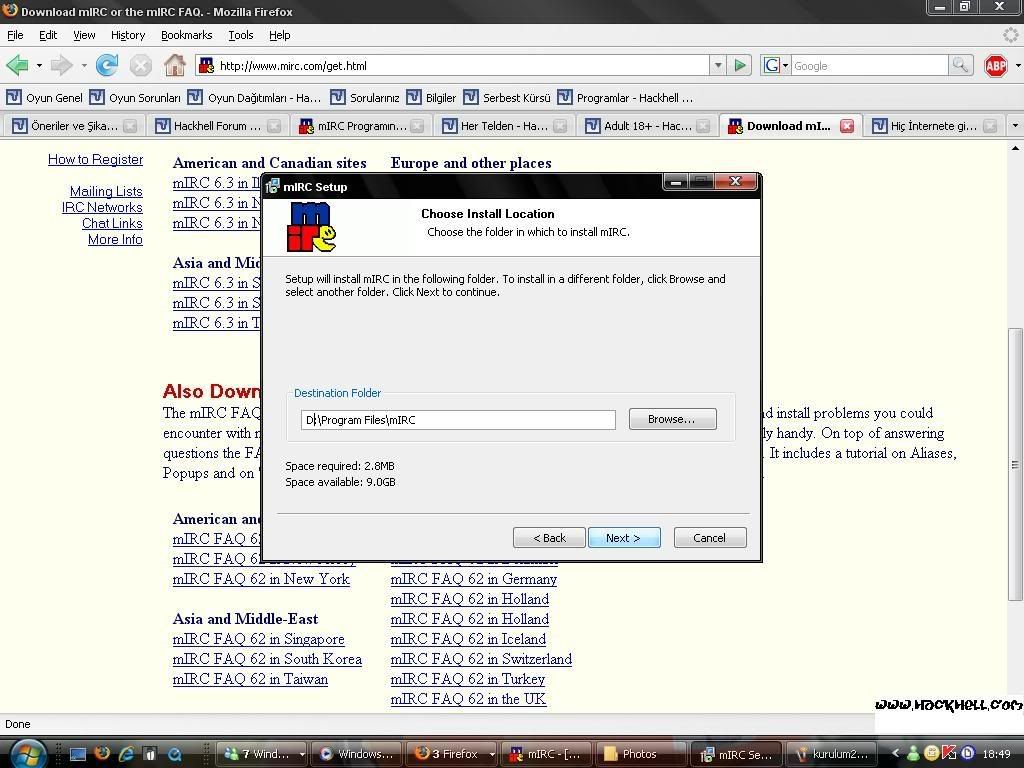Open mIRC FAQ 62 in Germany link

point(473,579)
